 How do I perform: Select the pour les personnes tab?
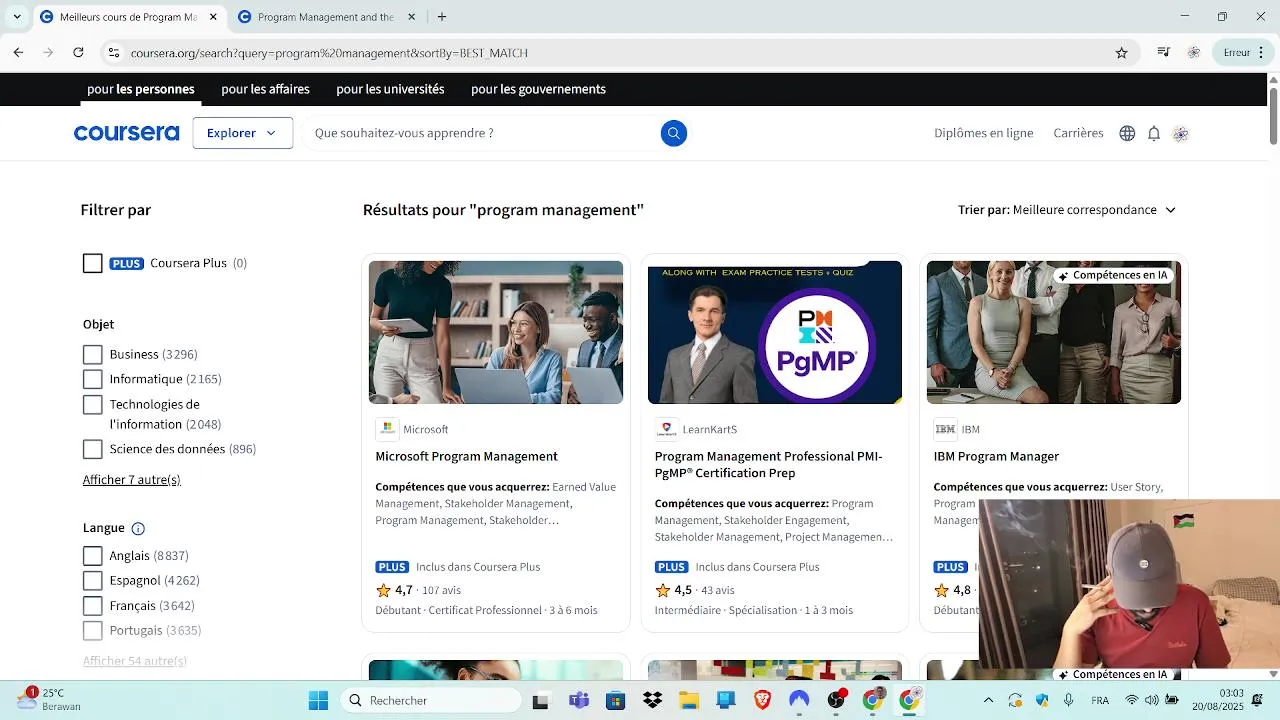(x=141, y=89)
